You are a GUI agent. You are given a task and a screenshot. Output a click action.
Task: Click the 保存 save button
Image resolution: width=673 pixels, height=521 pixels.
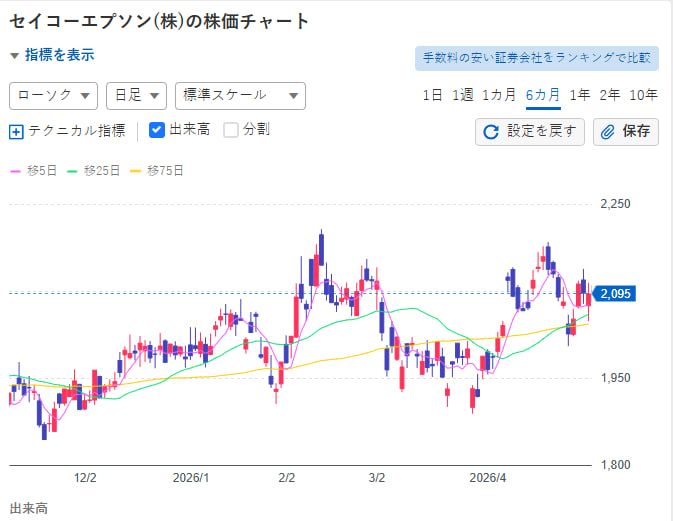(626, 132)
